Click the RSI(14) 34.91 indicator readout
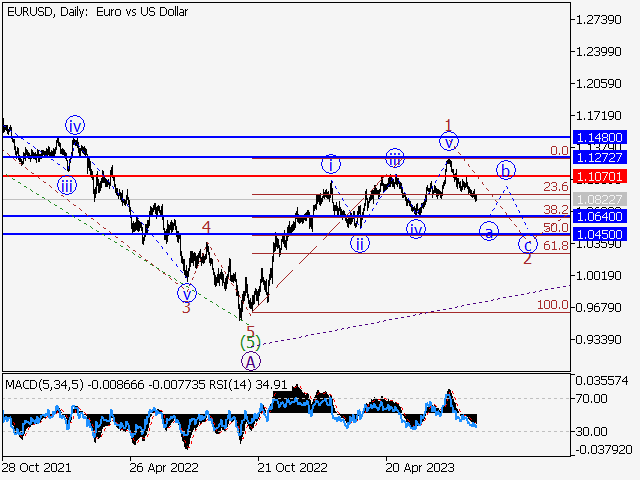The height and width of the screenshot is (480, 640). 248,384
